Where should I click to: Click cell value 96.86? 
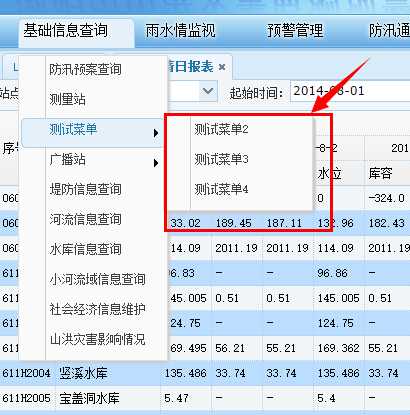click(332, 273)
